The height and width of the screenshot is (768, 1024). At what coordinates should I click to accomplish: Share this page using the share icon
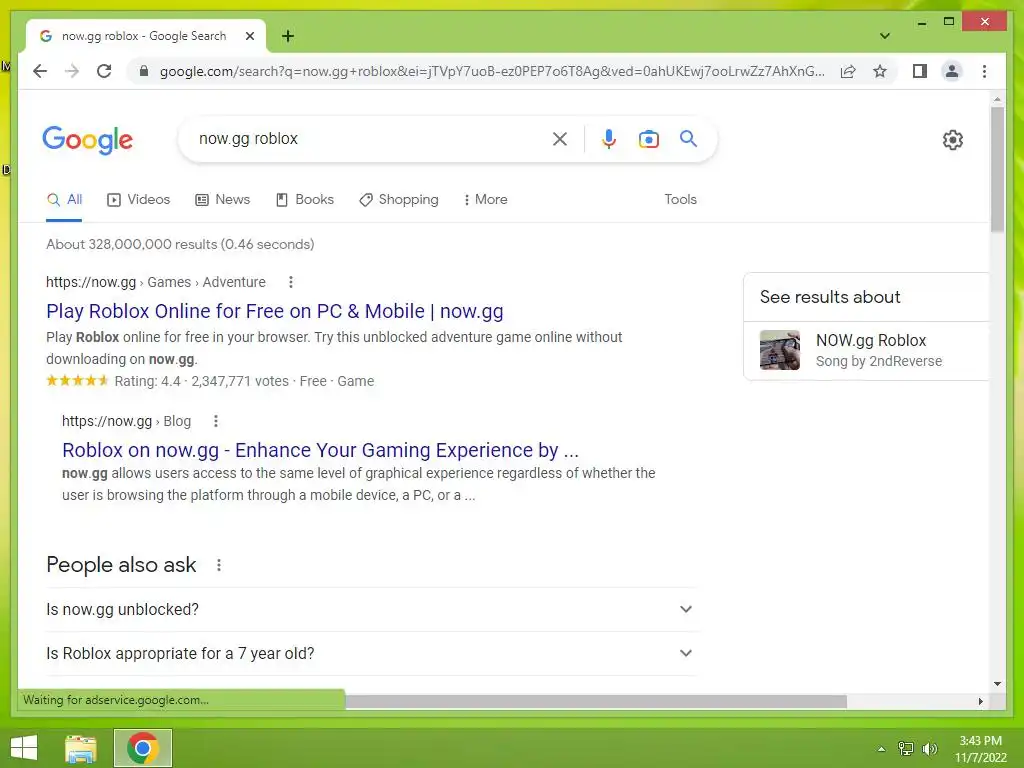click(848, 71)
